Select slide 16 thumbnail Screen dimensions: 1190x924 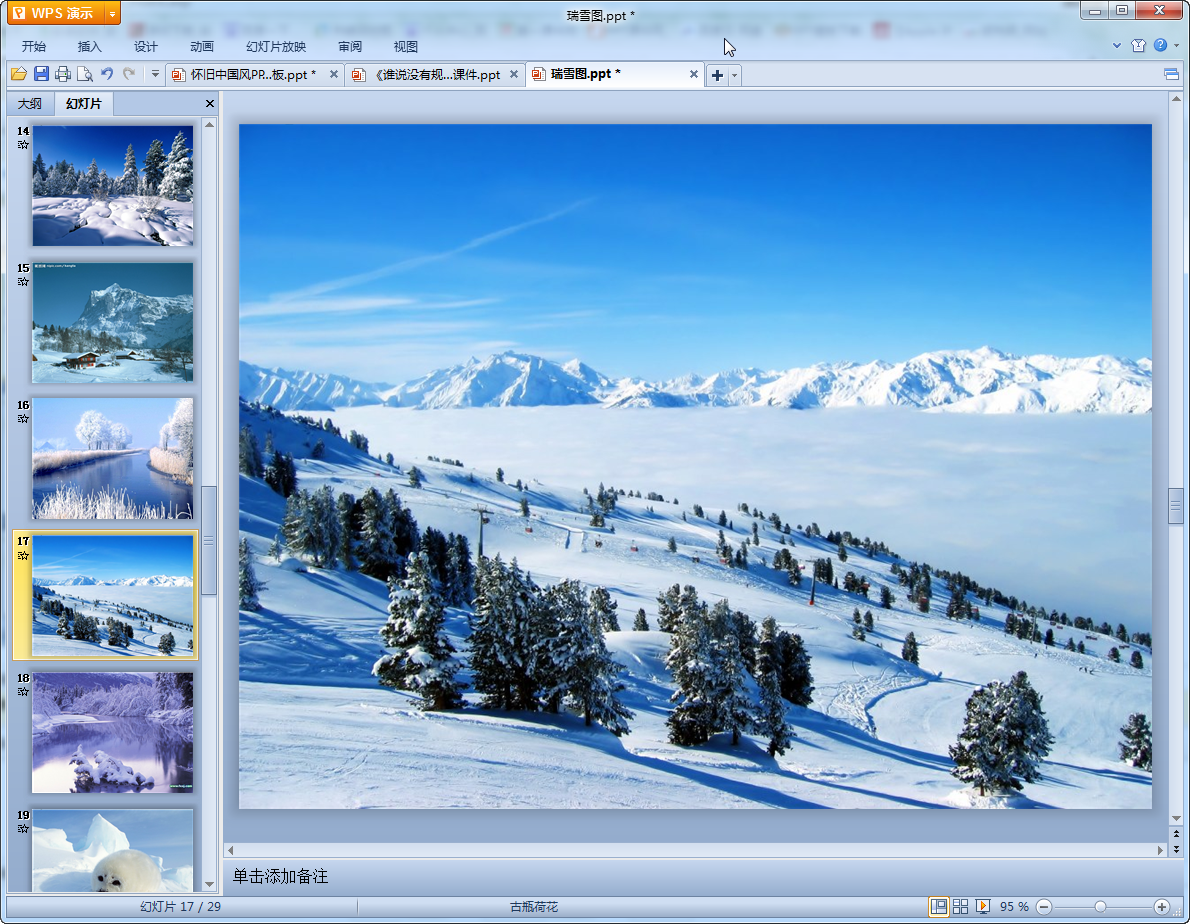[112, 459]
